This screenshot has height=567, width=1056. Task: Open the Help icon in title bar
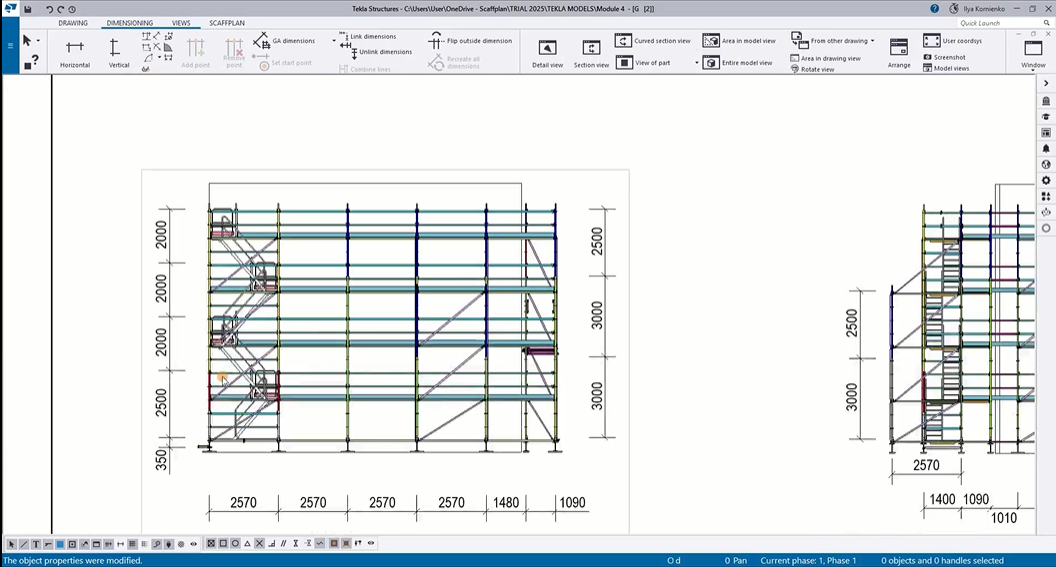934,9
